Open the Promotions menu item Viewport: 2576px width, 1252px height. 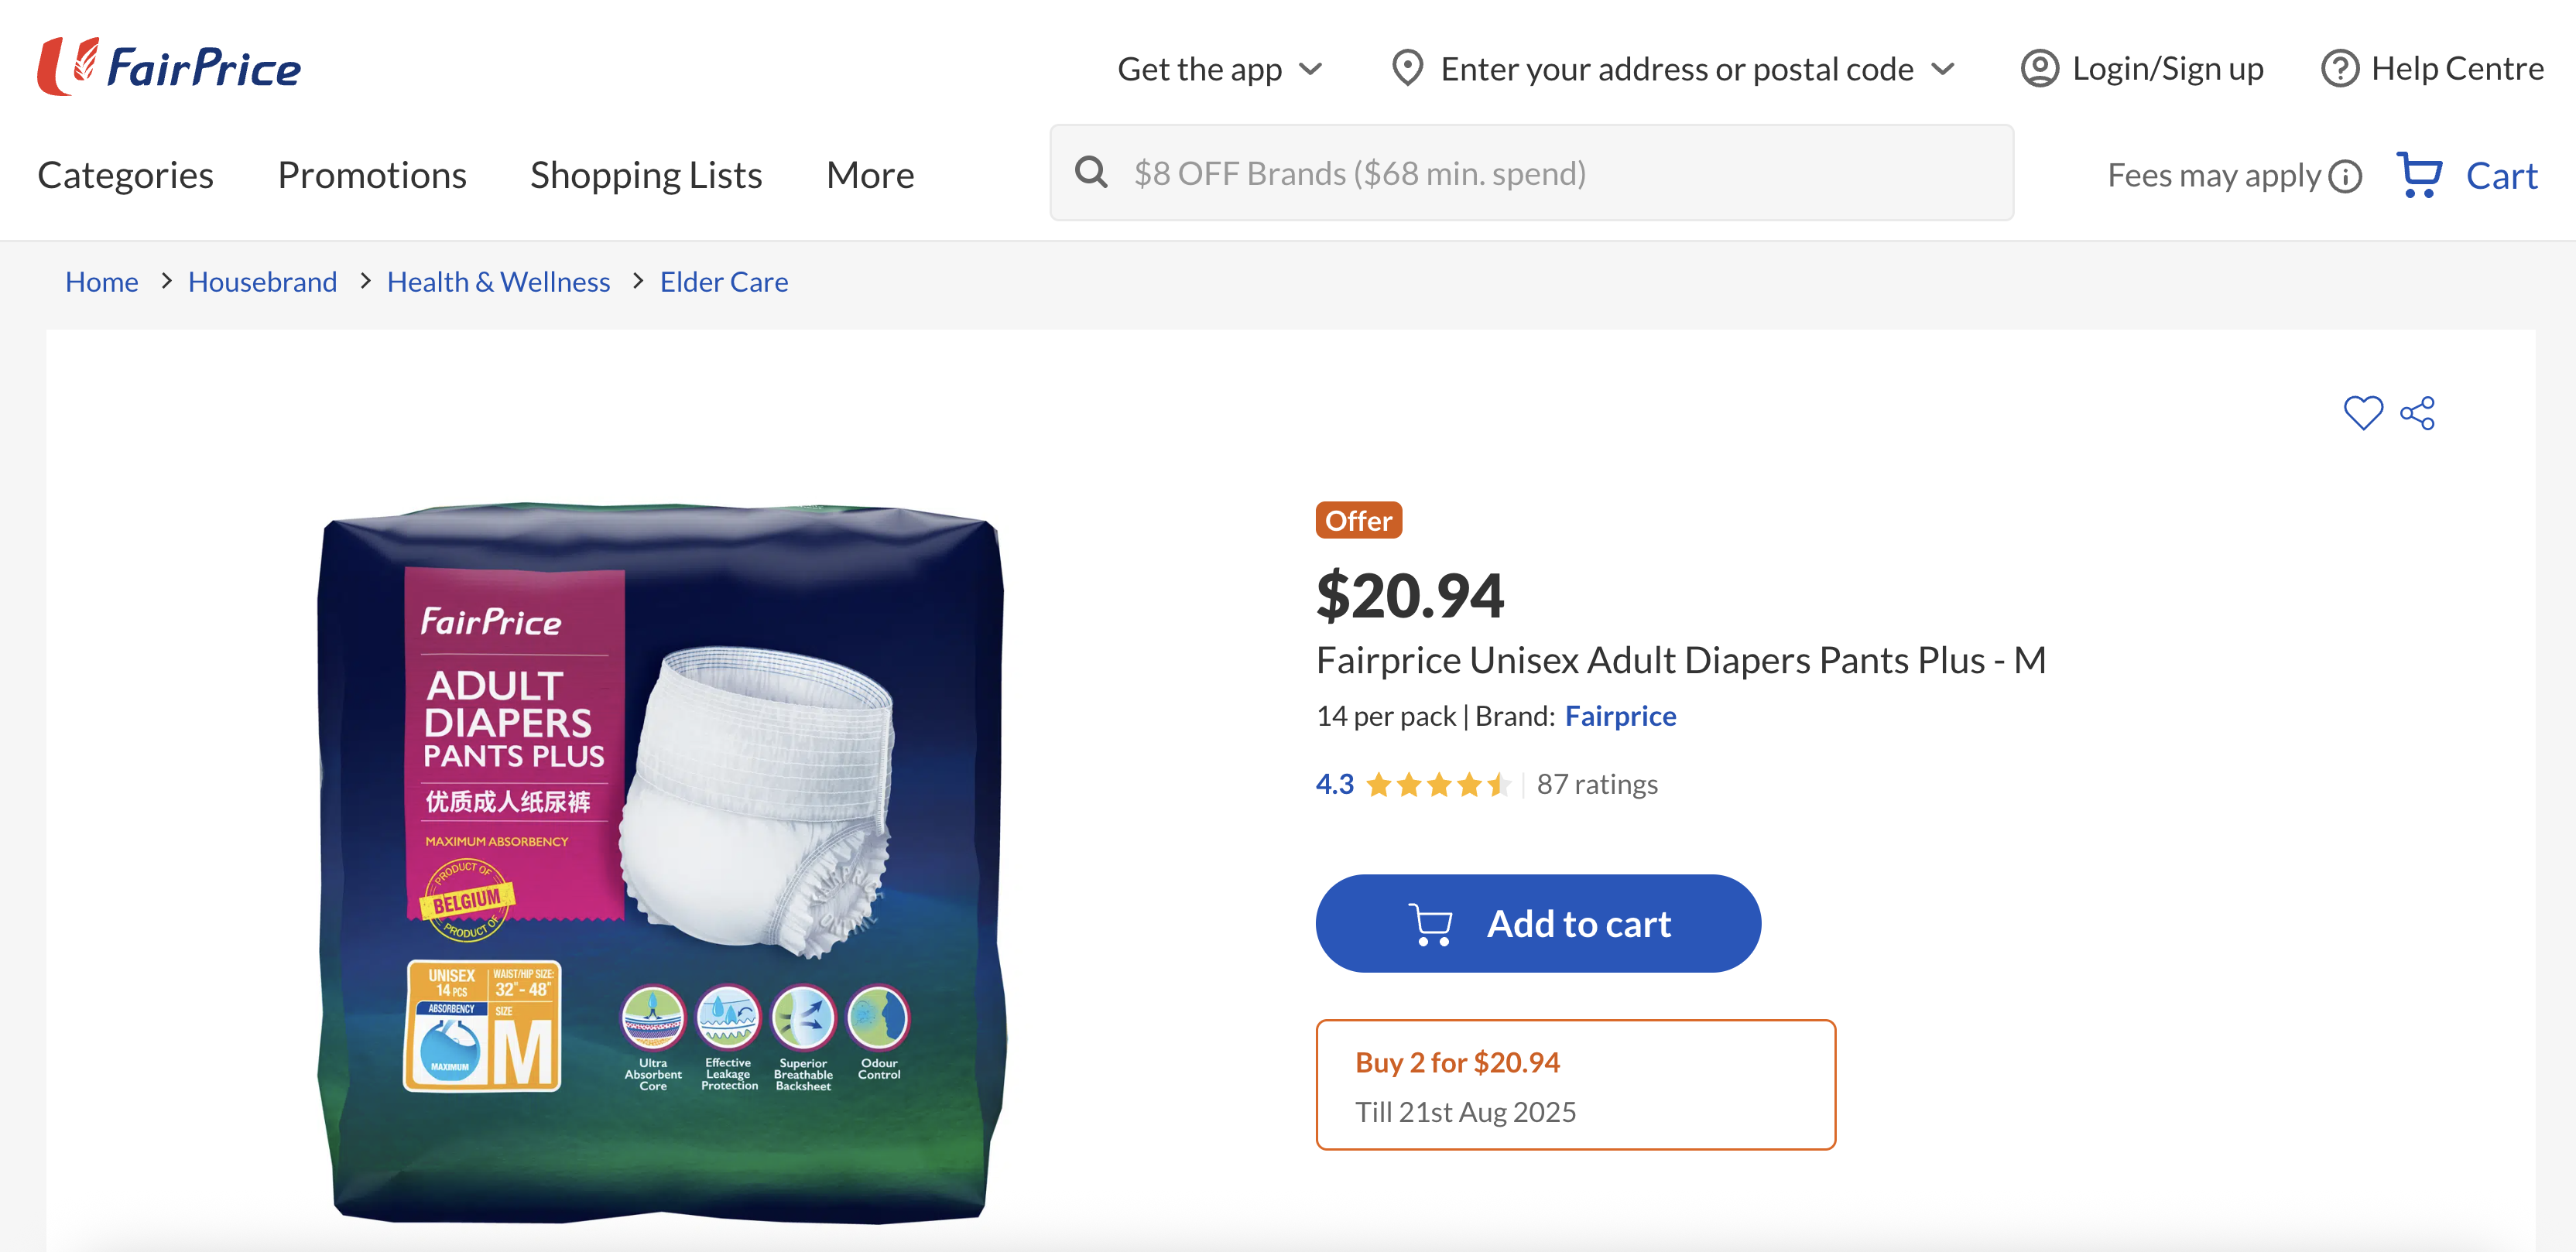(x=372, y=175)
